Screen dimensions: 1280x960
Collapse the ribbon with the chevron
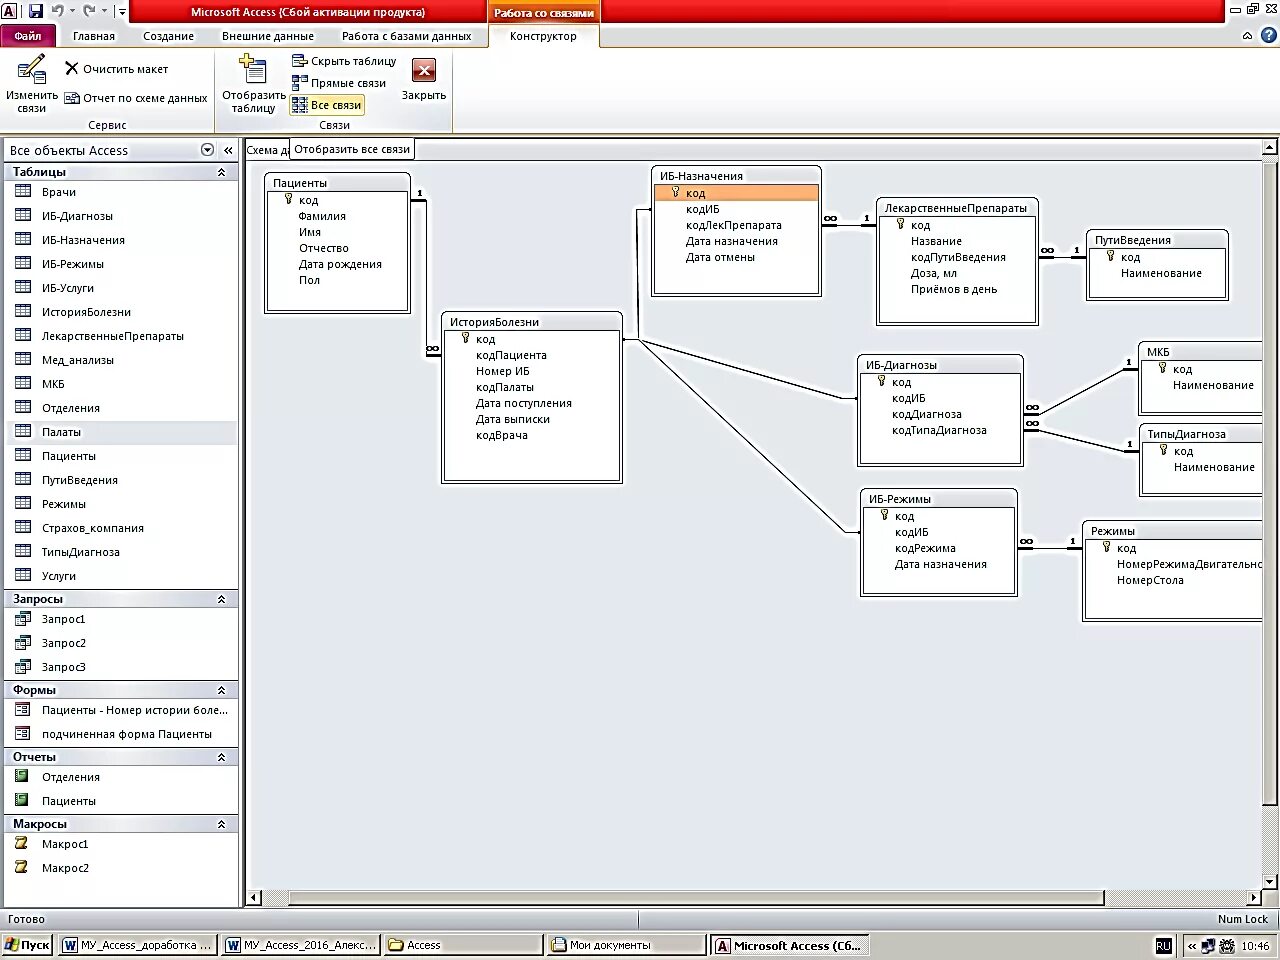coord(1247,36)
